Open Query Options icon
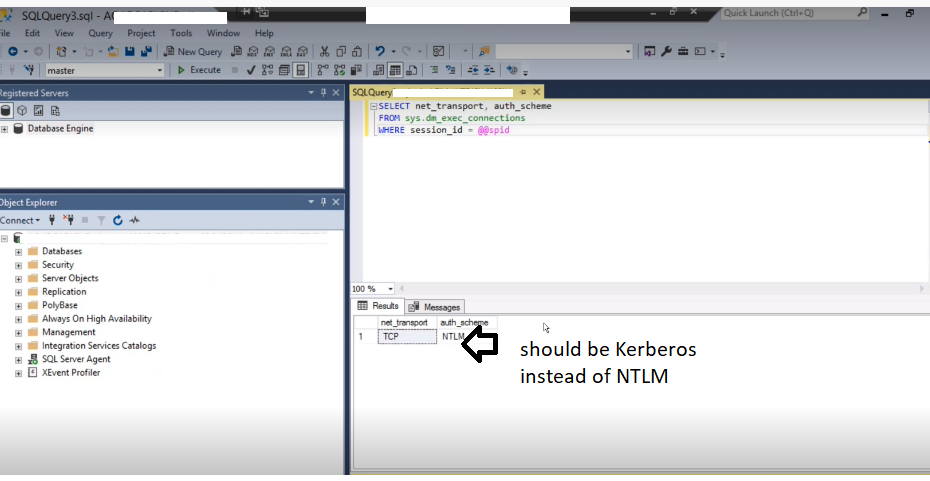Image resolution: width=930 pixels, height=481 pixels. [284, 70]
